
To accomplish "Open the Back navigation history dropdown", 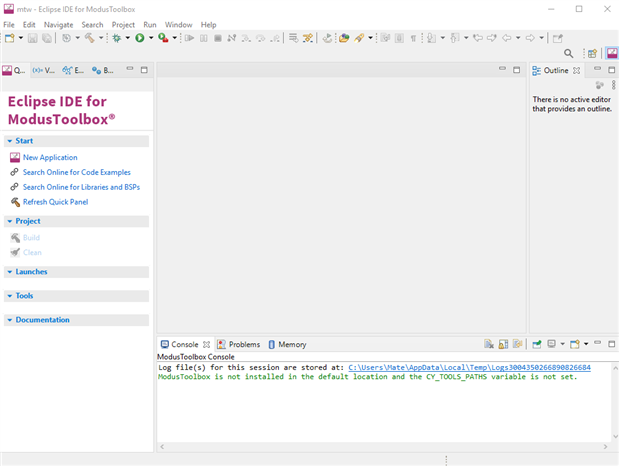I will click(x=518, y=38).
